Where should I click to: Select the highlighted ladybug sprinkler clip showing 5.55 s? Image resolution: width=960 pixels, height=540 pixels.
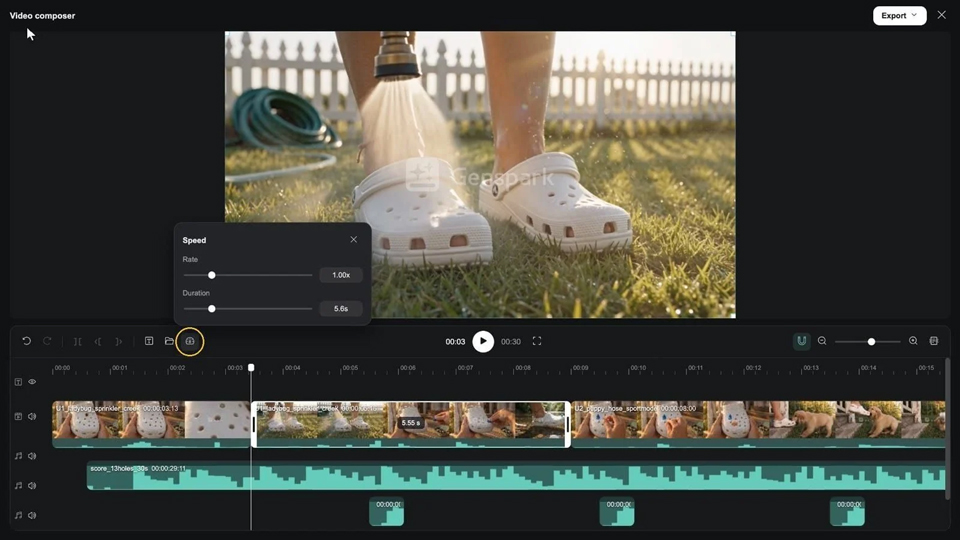point(411,424)
